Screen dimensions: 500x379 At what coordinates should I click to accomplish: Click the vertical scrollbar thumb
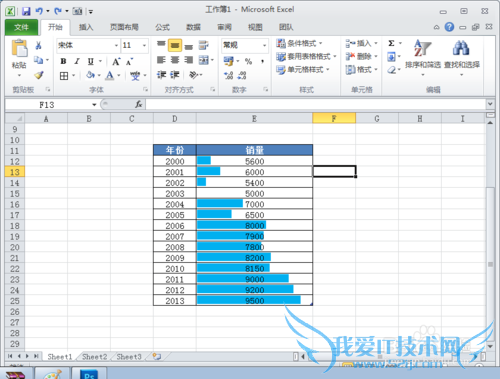(x=490, y=265)
